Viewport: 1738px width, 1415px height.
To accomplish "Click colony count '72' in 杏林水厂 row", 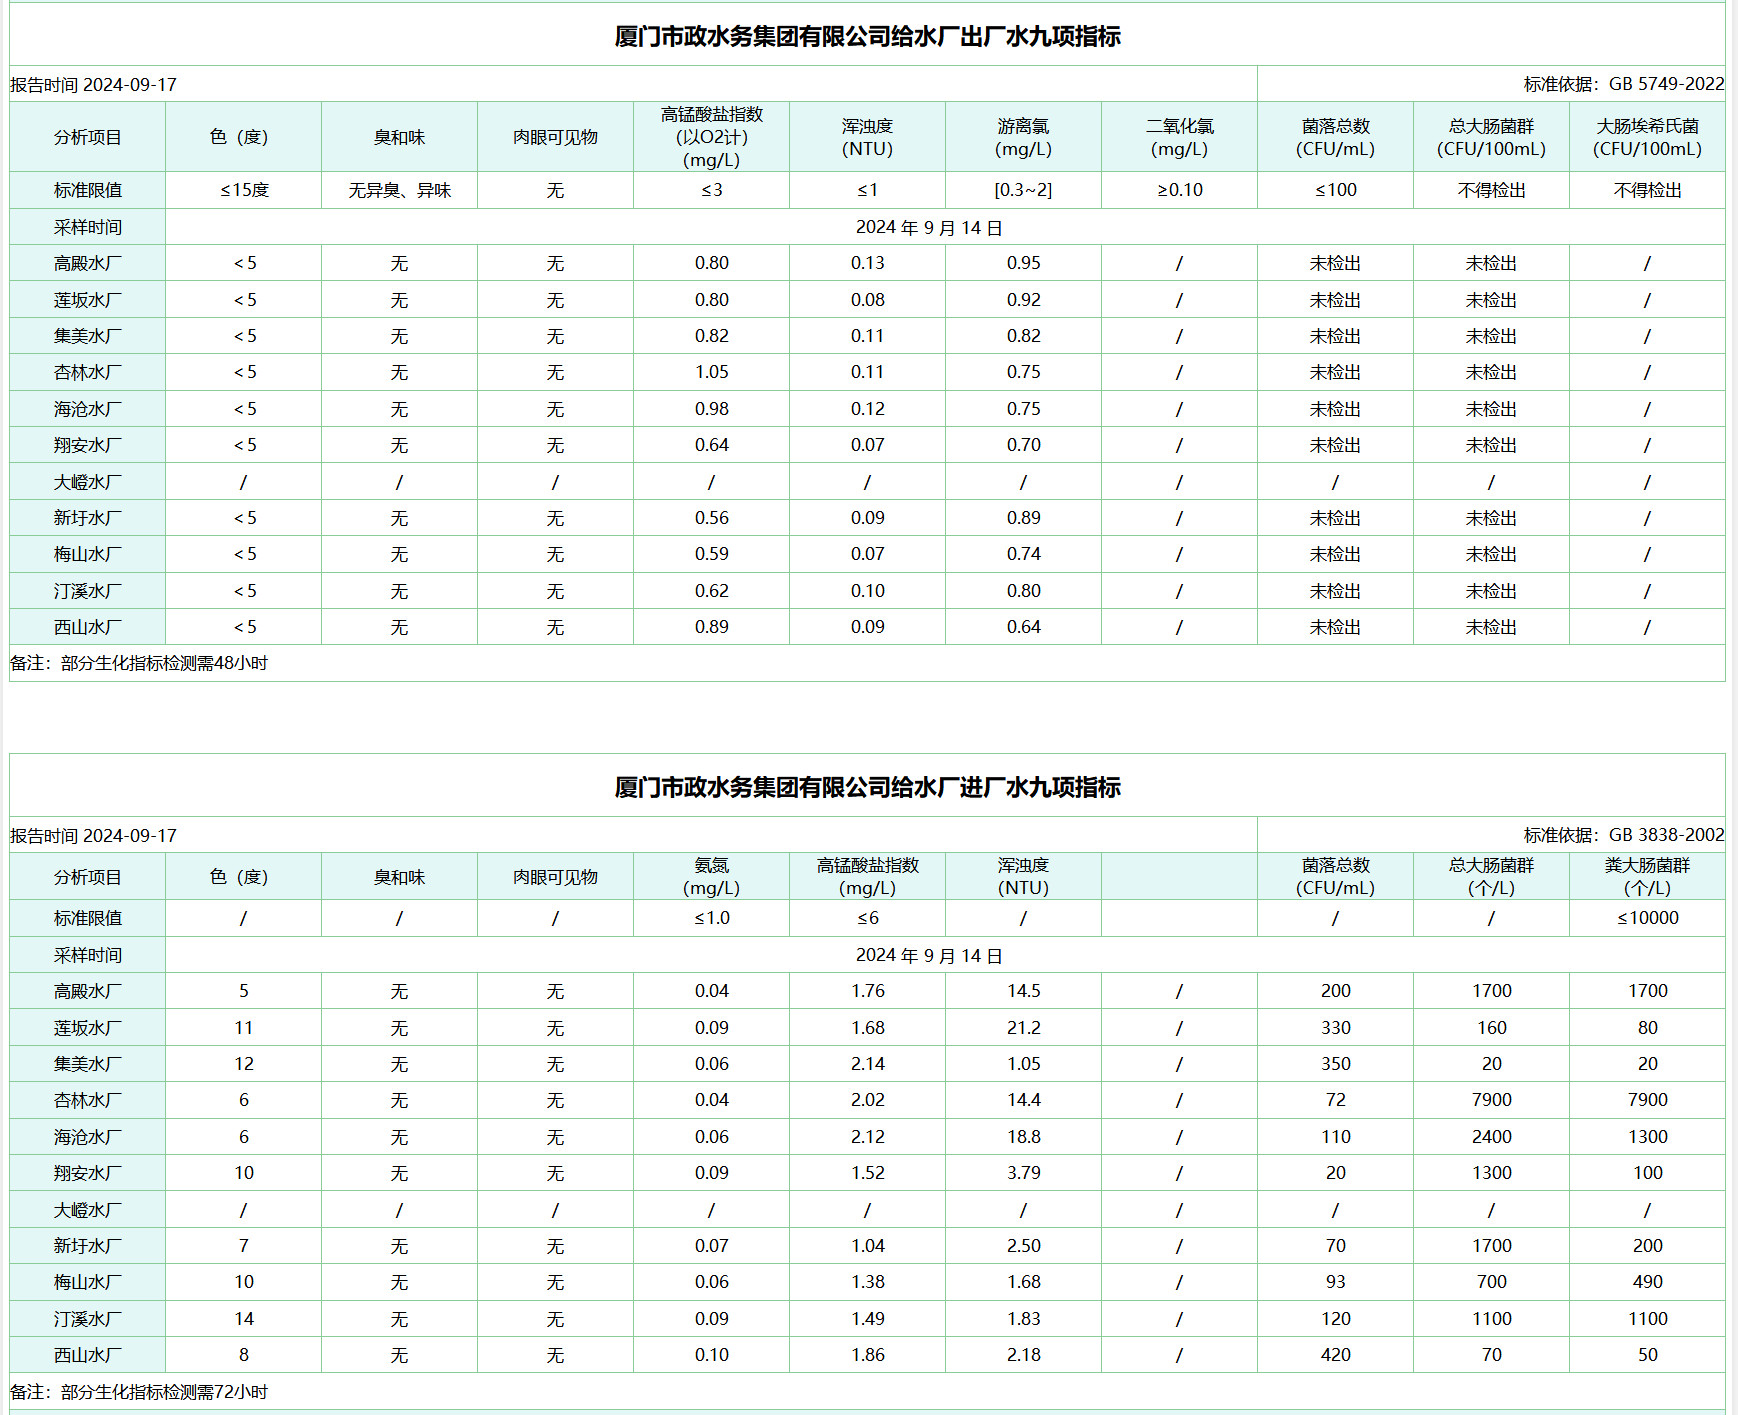I will 1335,1100.
